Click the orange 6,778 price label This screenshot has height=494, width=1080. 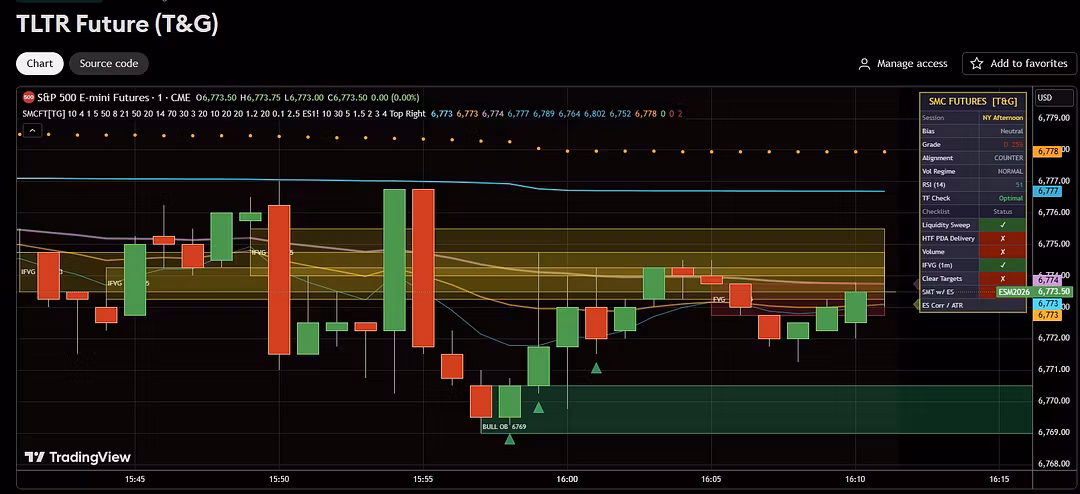pyautogui.click(x=1048, y=151)
